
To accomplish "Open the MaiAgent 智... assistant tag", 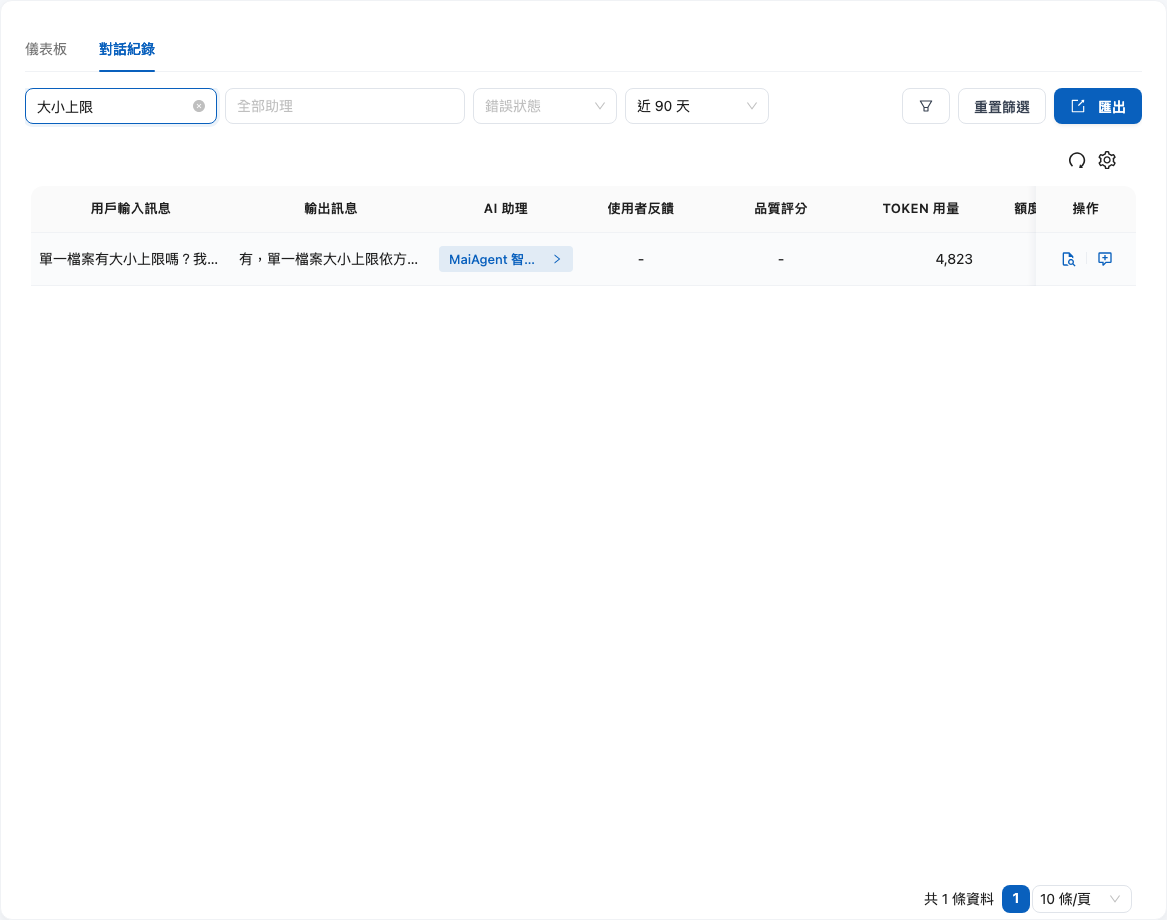I will [505, 259].
